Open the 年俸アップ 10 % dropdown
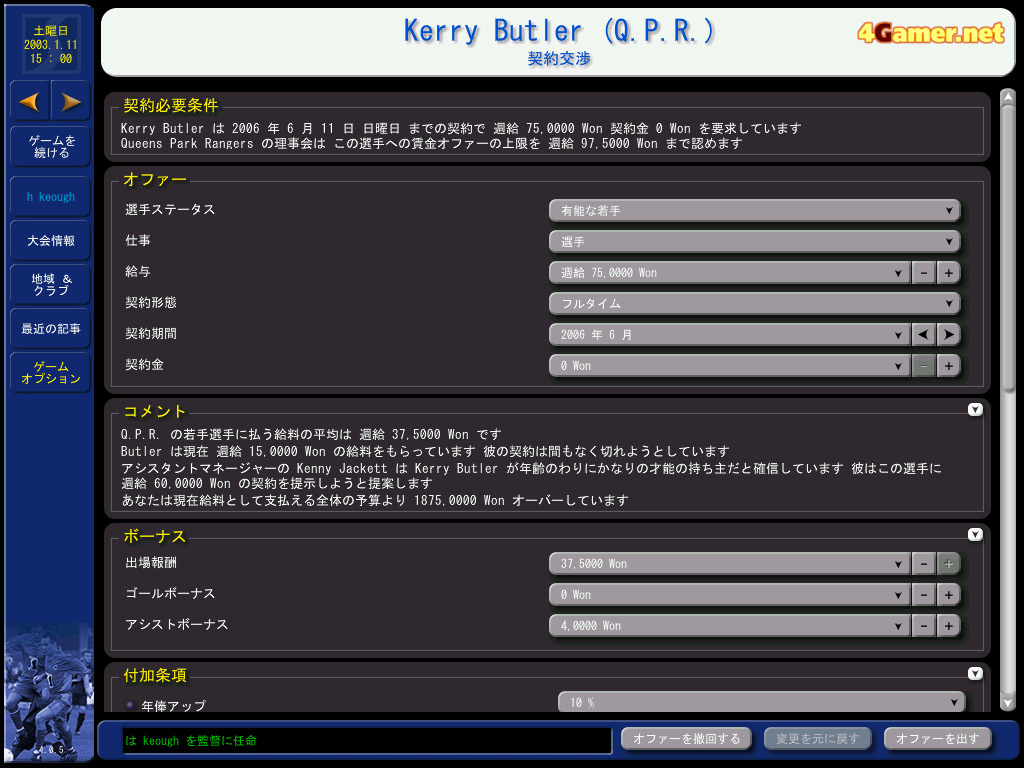 pyautogui.click(x=761, y=702)
